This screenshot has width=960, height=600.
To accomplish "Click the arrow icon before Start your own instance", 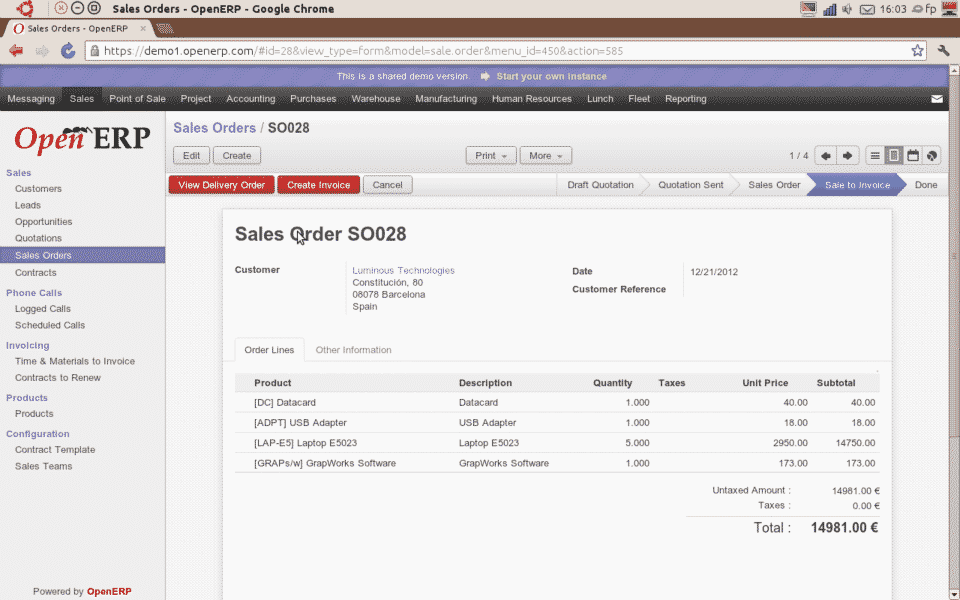I will [x=486, y=77].
